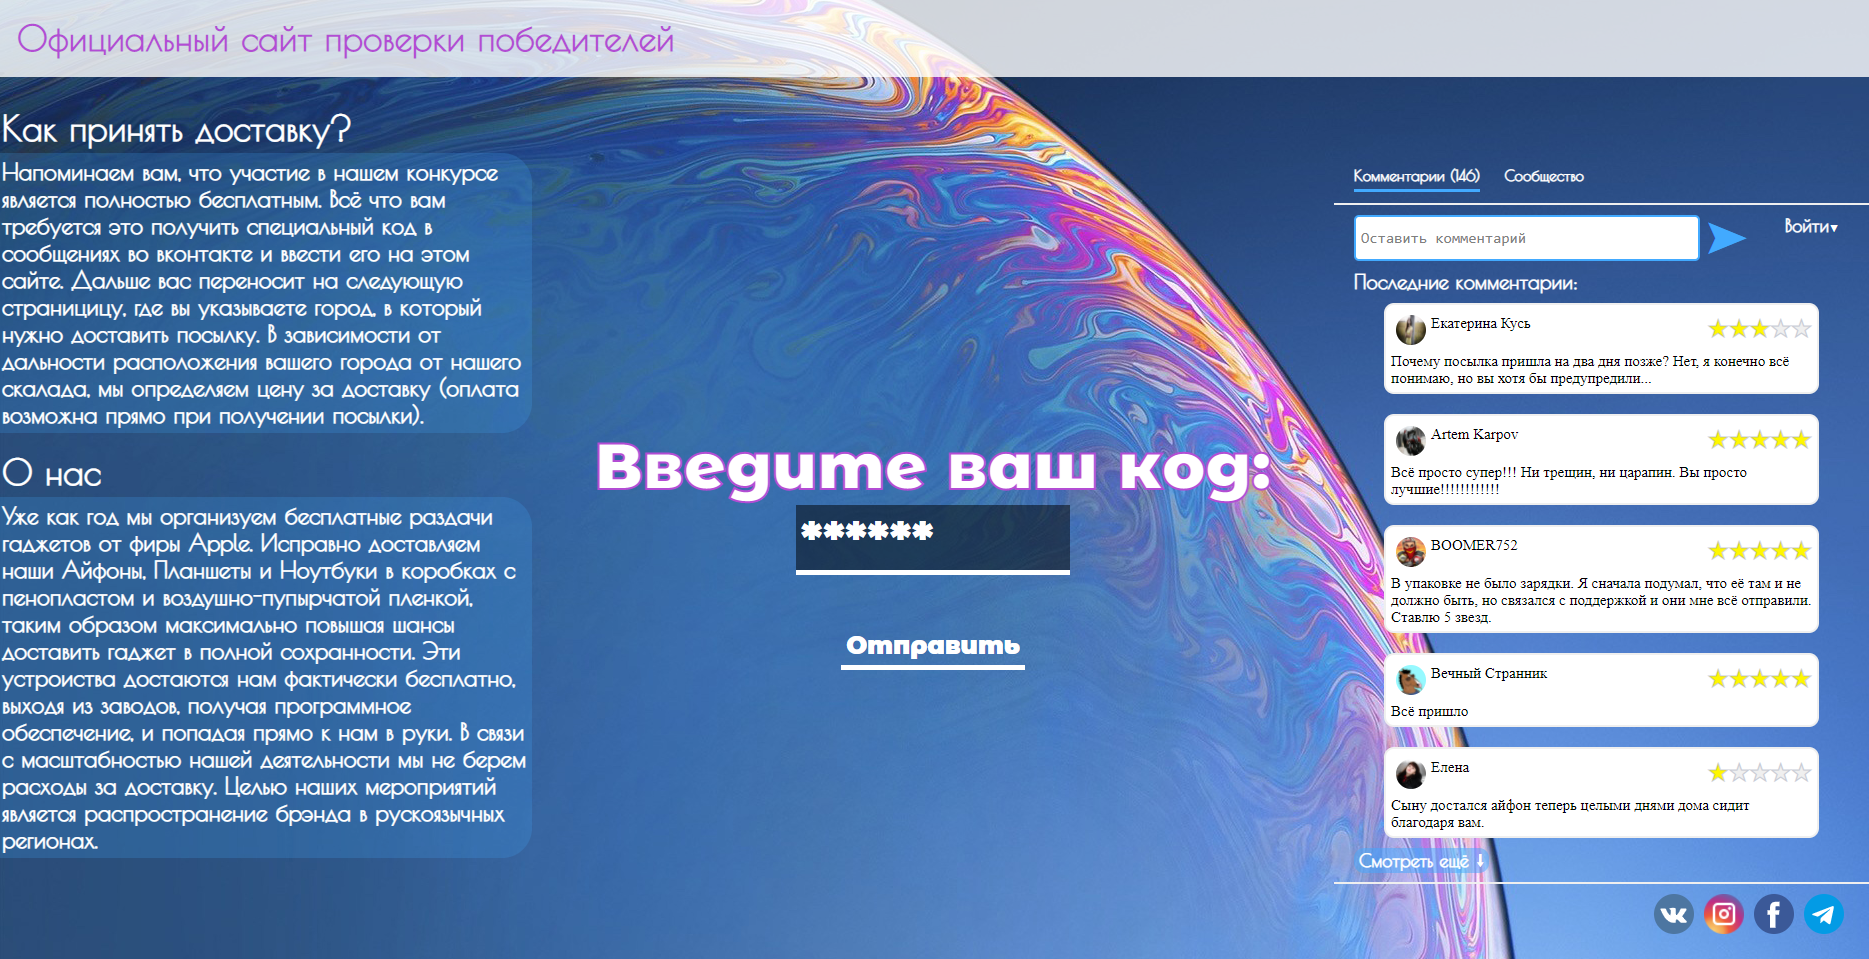Click star rating on Вечный Странник review

pos(1759,679)
